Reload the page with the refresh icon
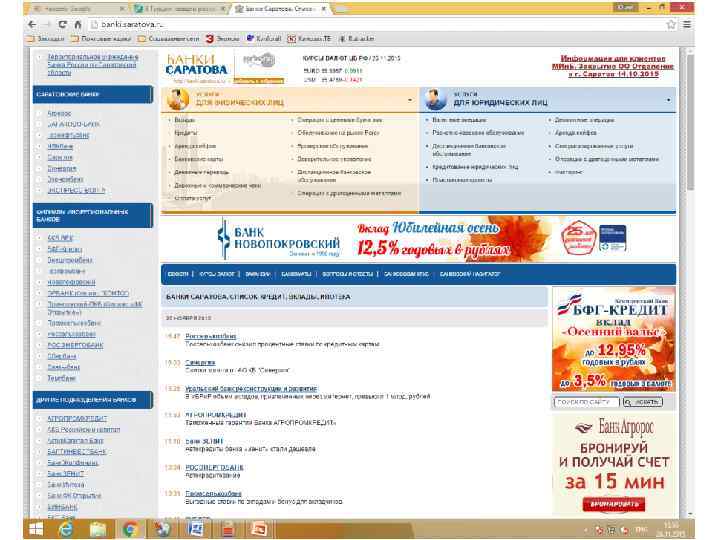720x540 pixels. [x=62, y=24]
